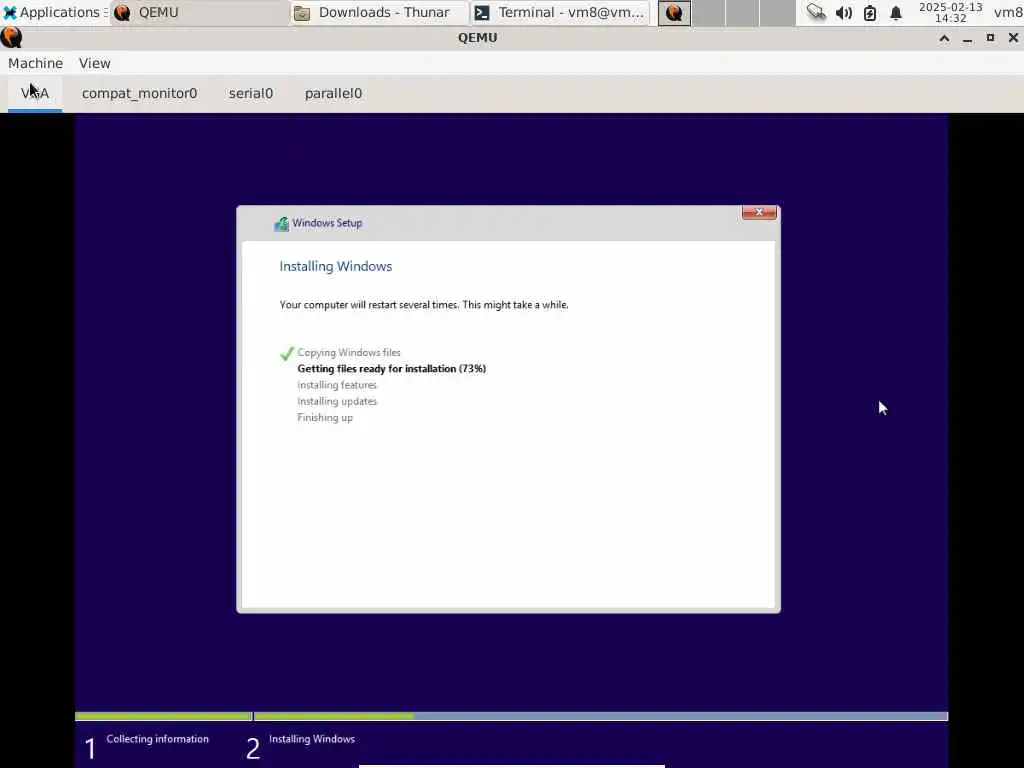
Task: Click the active workspace QEMU icon
Action: point(674,13)
